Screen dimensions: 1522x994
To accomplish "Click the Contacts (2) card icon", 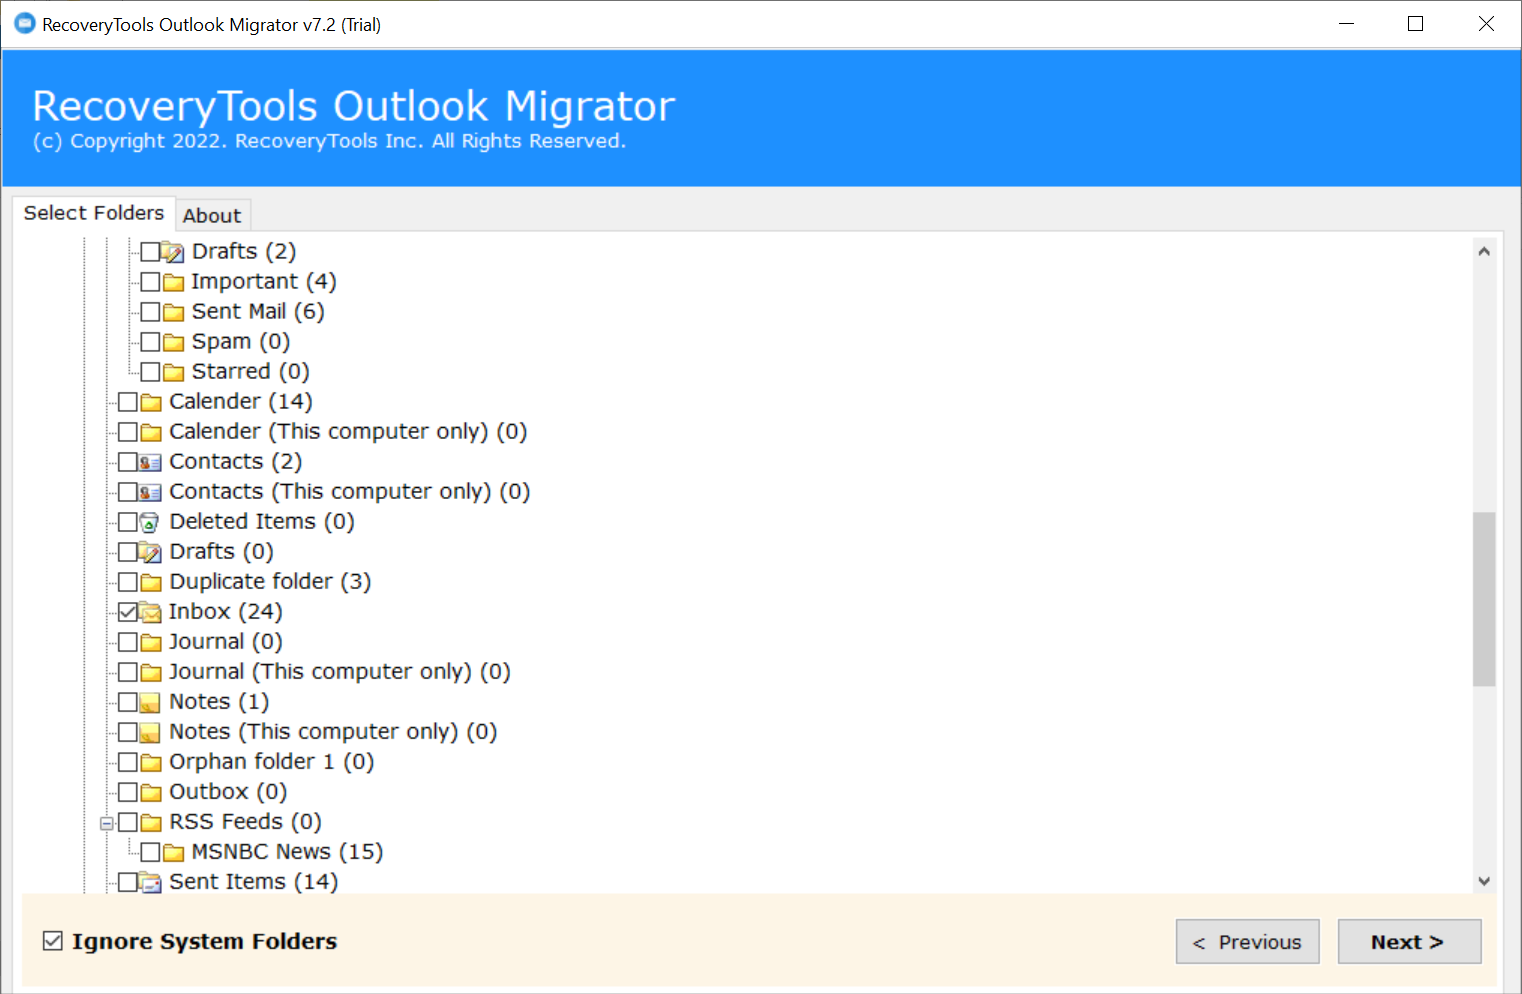I will pos(150,462).
